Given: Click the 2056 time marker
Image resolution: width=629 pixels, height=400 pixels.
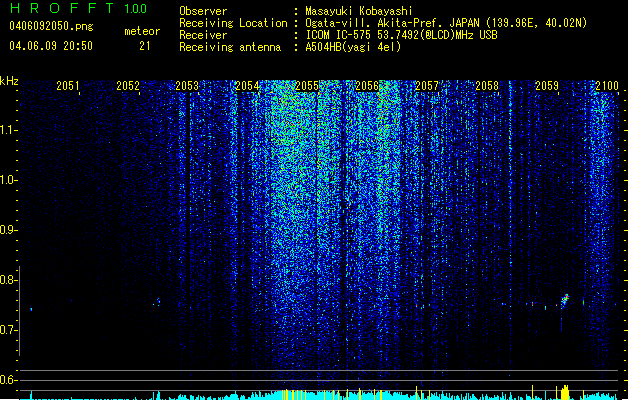Looking at the screenshot, I should pos(367,86).
